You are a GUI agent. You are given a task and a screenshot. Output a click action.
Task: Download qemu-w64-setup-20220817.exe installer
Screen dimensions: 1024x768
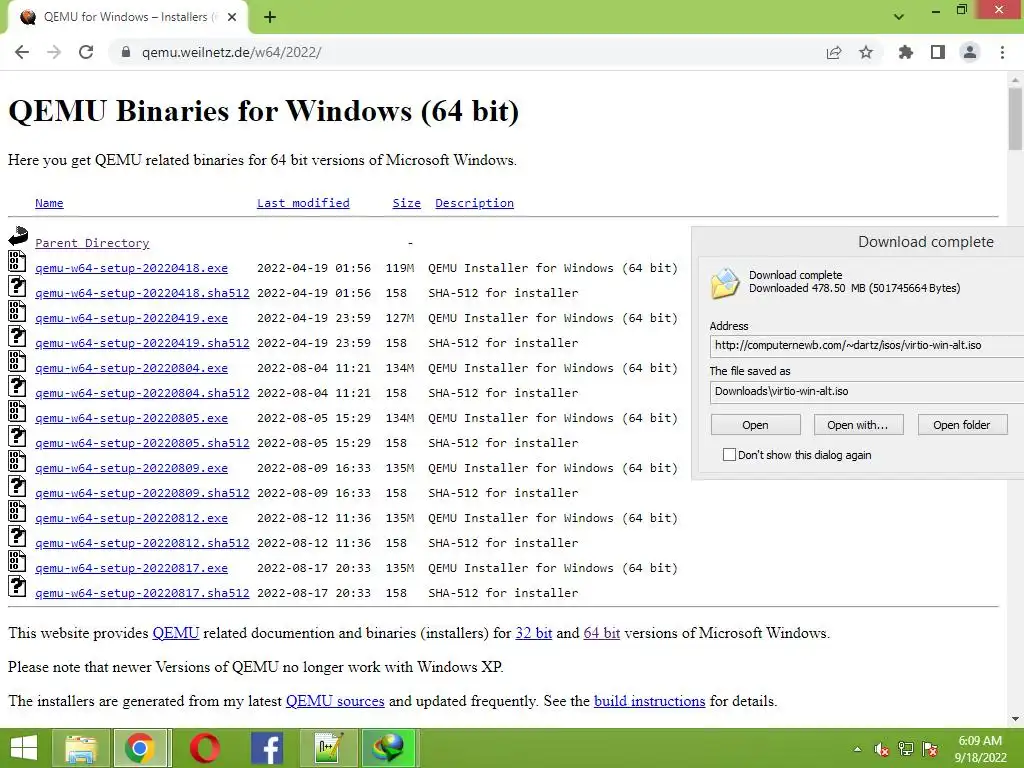point(131,568)
